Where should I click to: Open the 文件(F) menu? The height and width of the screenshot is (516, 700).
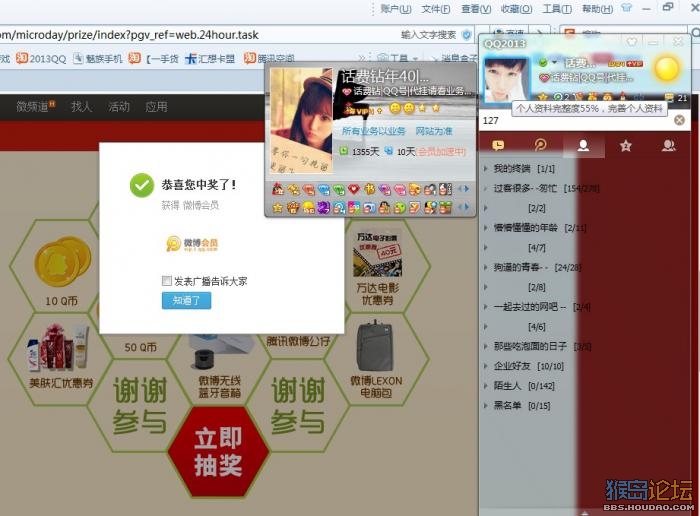click(x=436, y=8)
